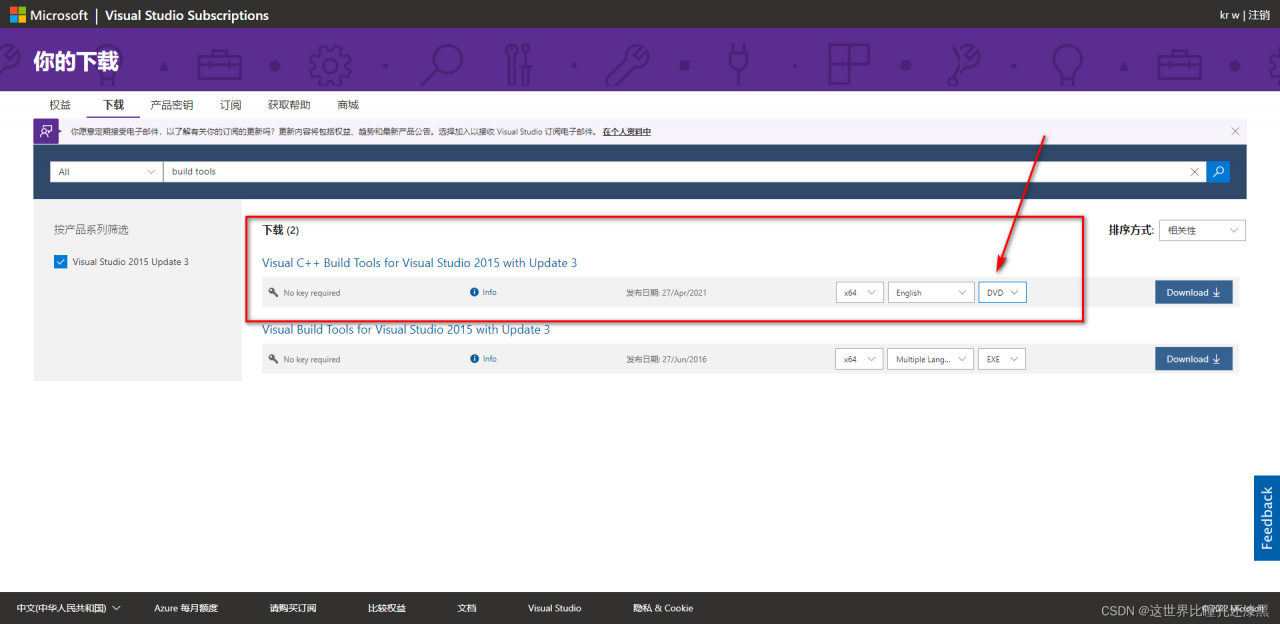Click the 下载 (2) results heading

coord(281,230)
